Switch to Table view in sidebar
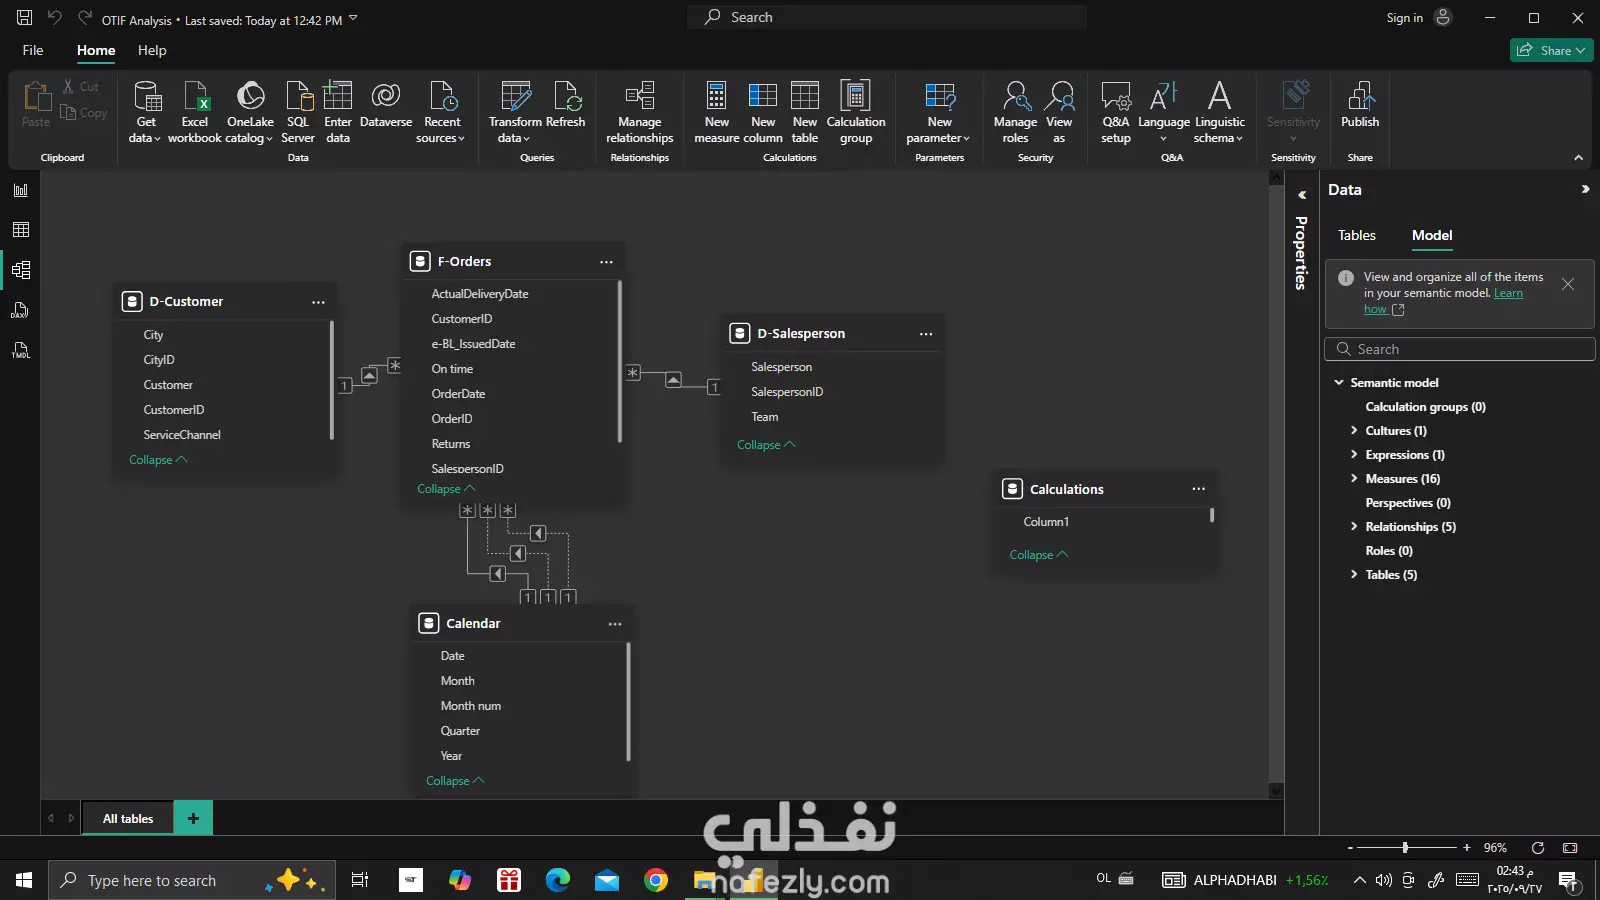1600x900 pixels. [x=21, y=230]
